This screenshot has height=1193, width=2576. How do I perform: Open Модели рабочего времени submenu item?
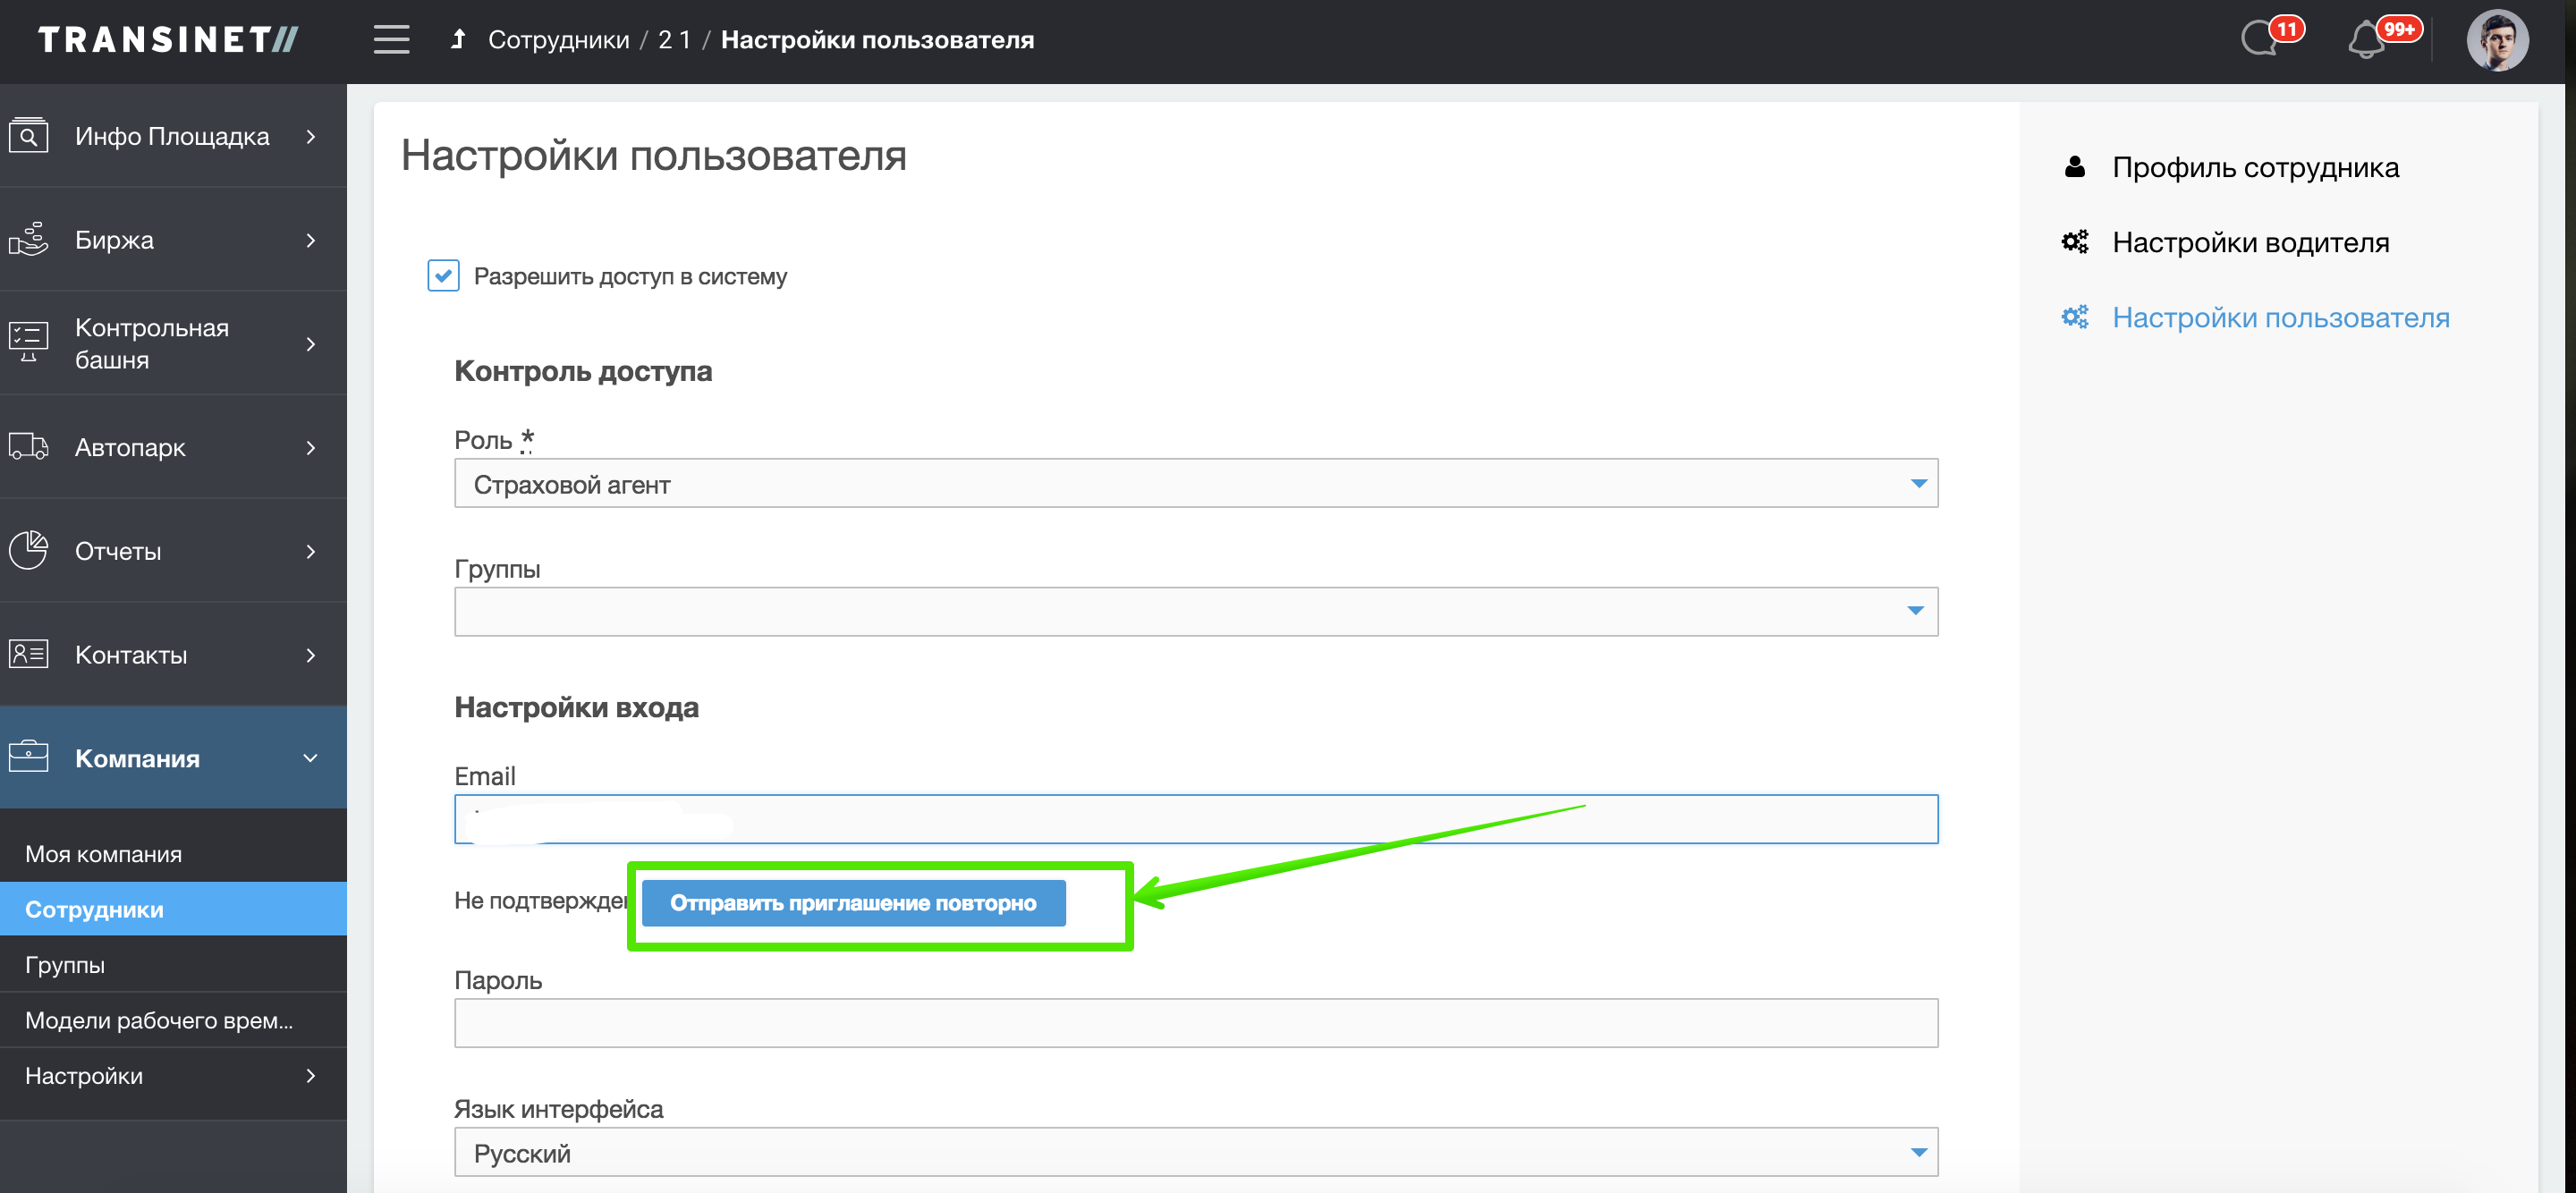tap(159, 1020)
